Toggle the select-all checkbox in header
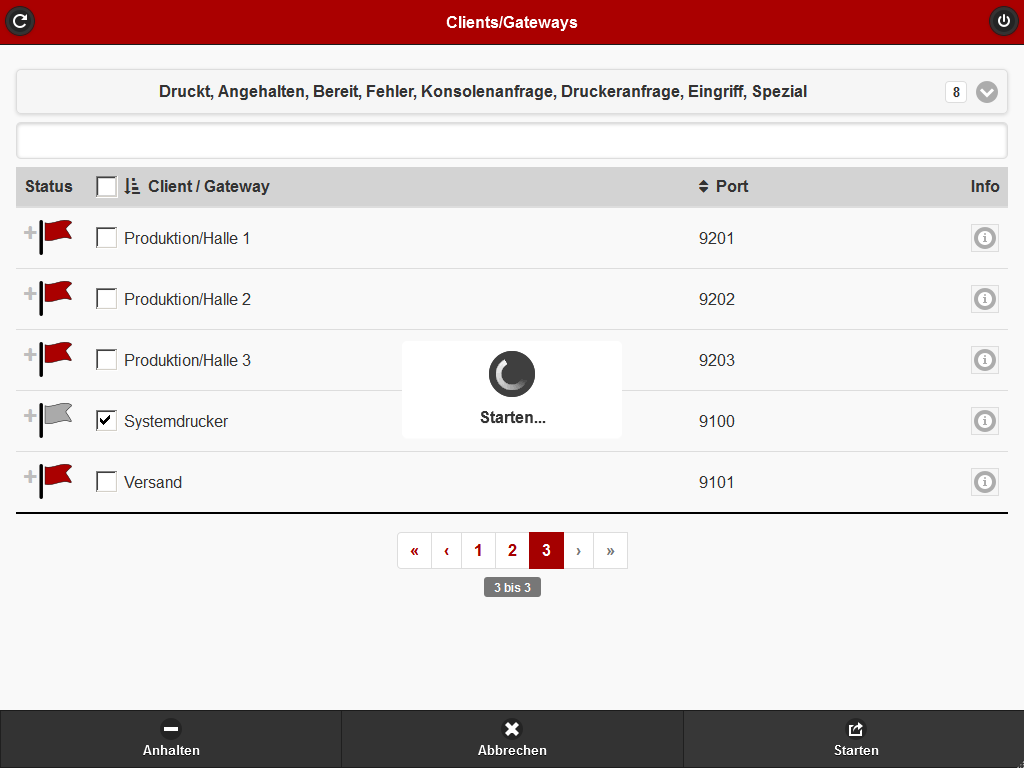Viewport: 1024px width, 768px height. pyautogui.click(x=106, y=187)
